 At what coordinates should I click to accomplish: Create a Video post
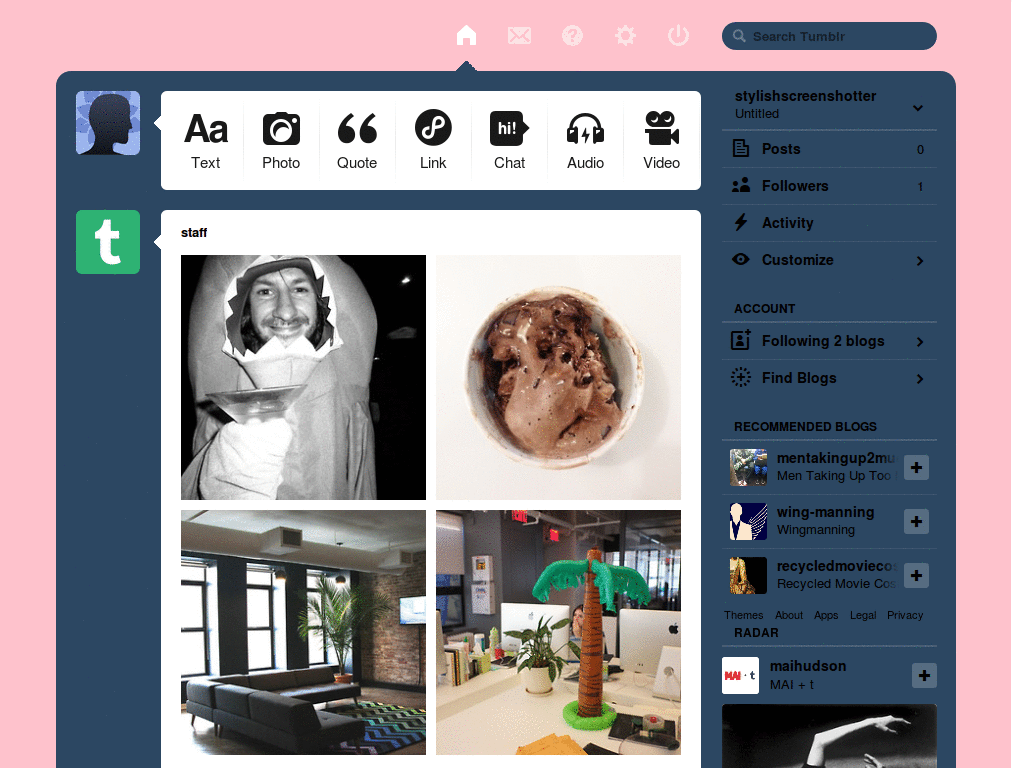(662, 140)
